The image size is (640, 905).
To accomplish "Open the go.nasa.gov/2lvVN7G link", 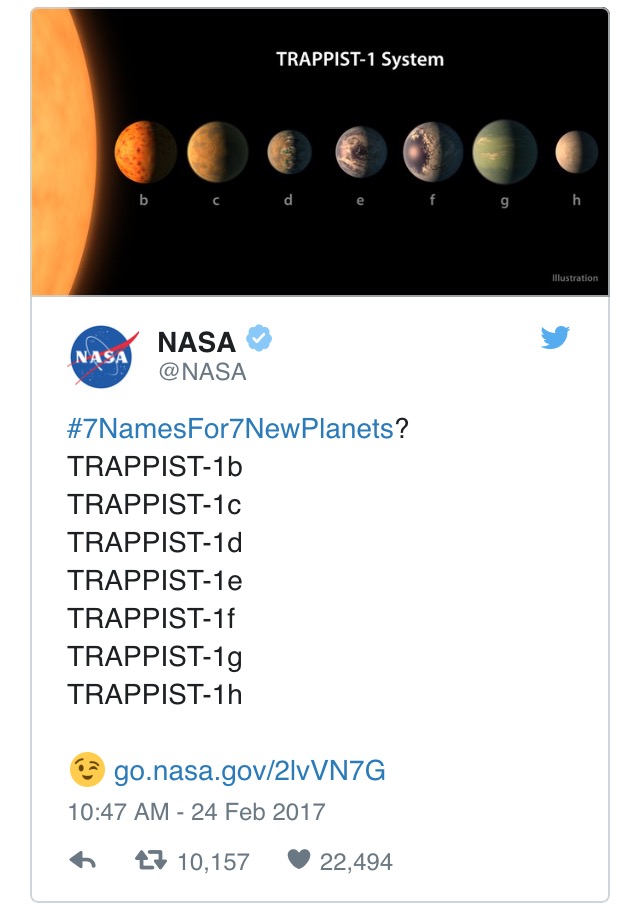I will coord(249,770).
